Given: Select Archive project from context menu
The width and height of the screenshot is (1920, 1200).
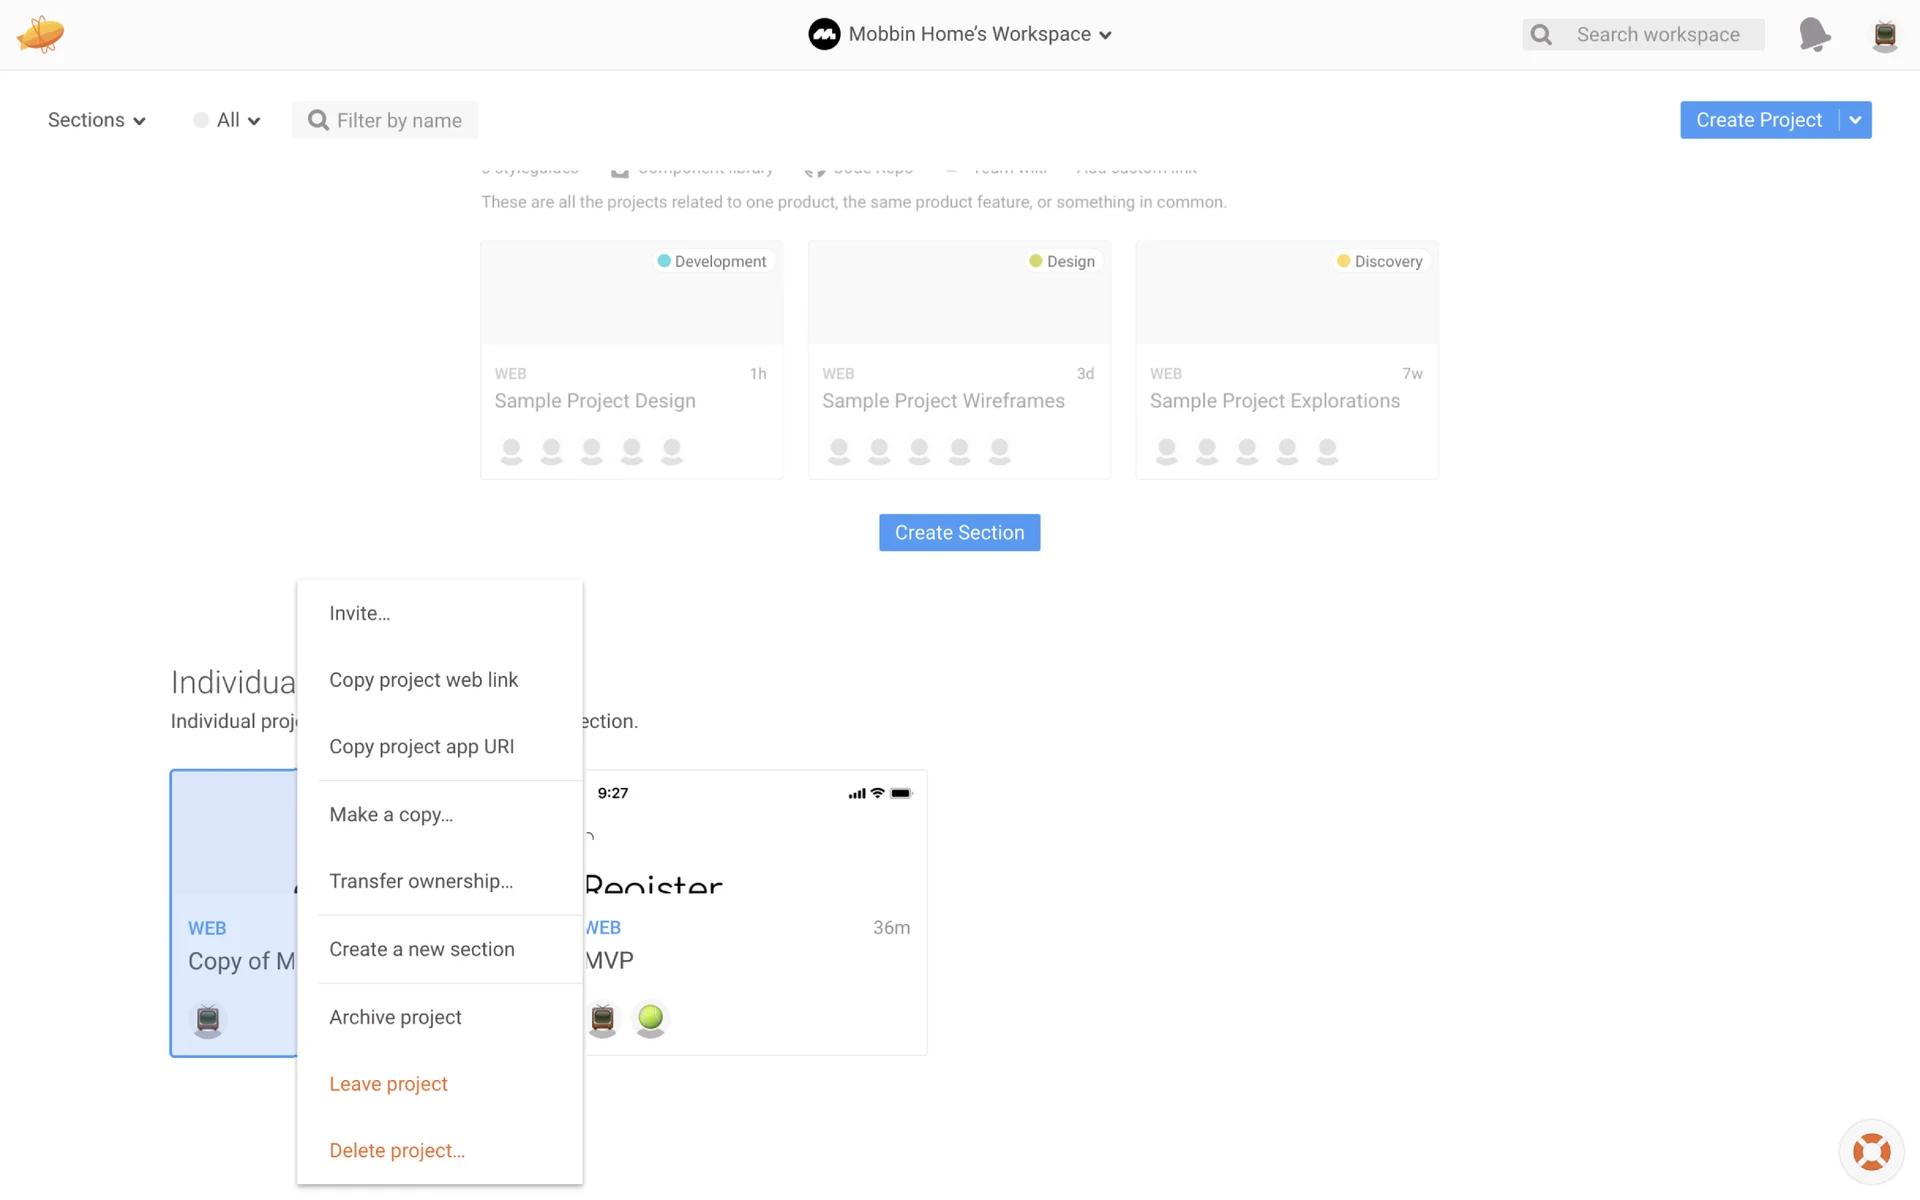Looking at the screenshot, I should 395,1017.
